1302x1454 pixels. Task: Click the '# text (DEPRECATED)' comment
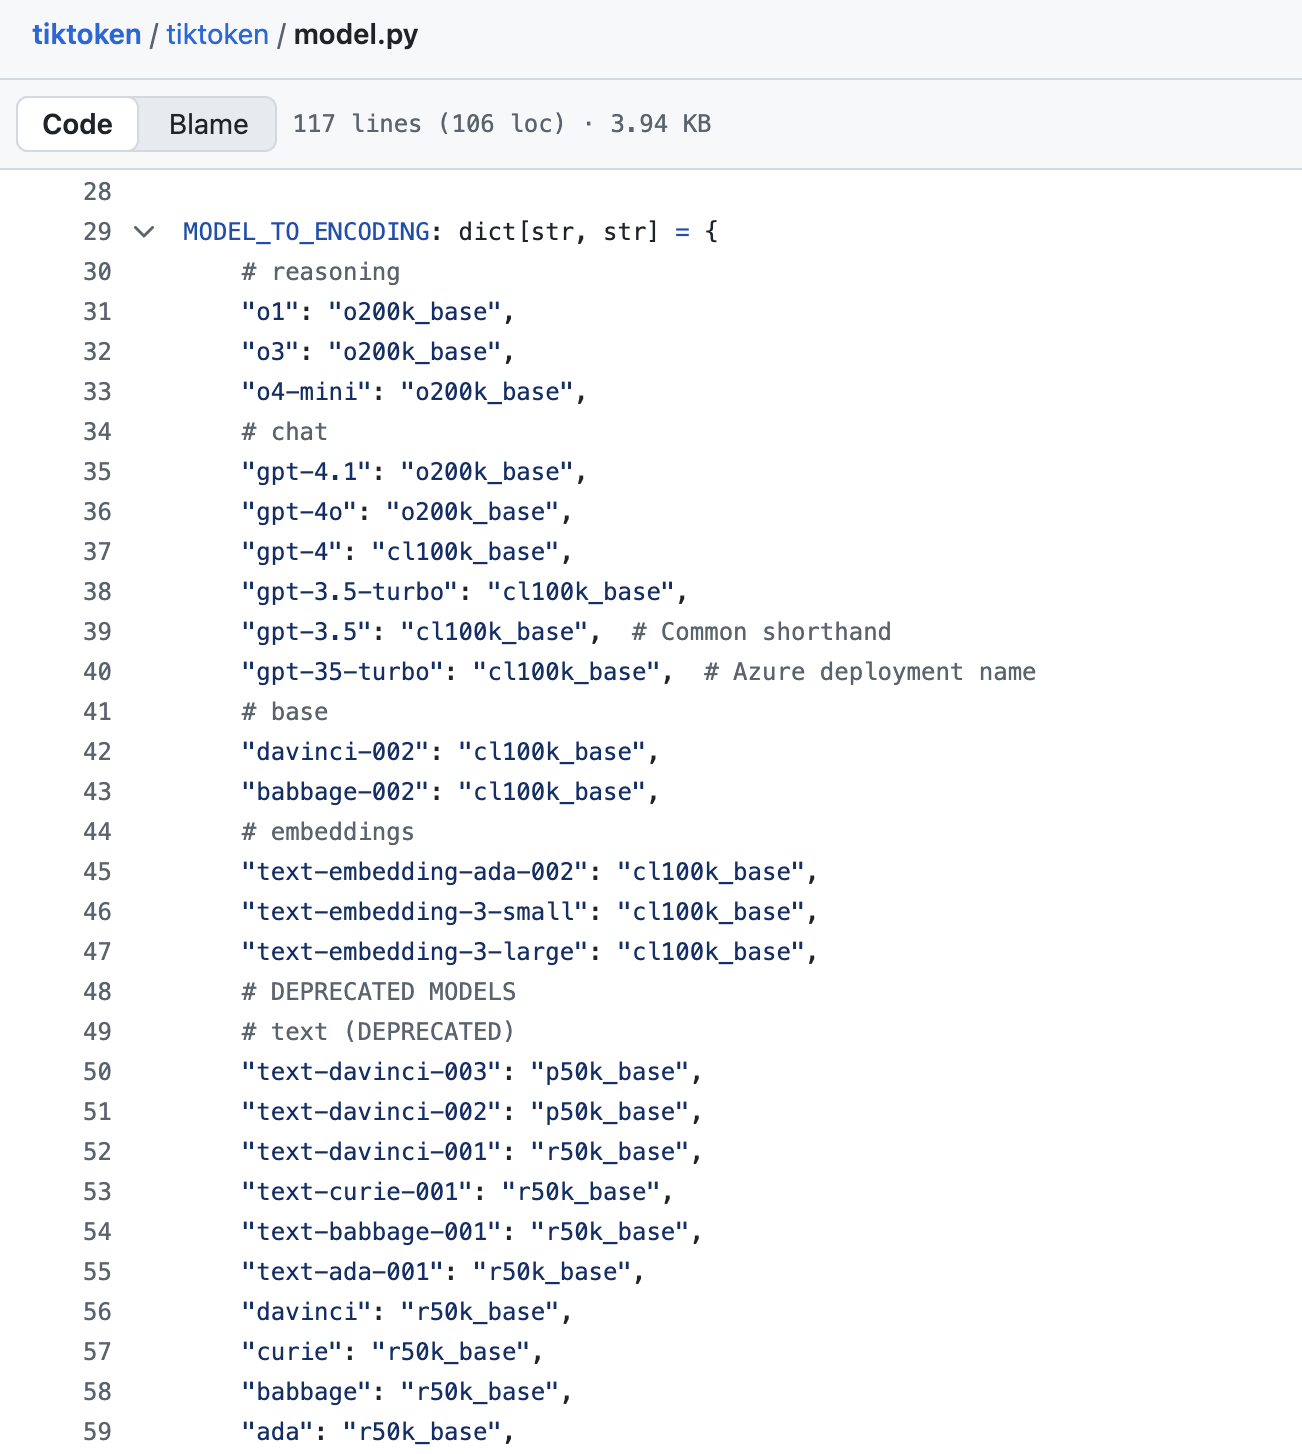coord(379,1032)
